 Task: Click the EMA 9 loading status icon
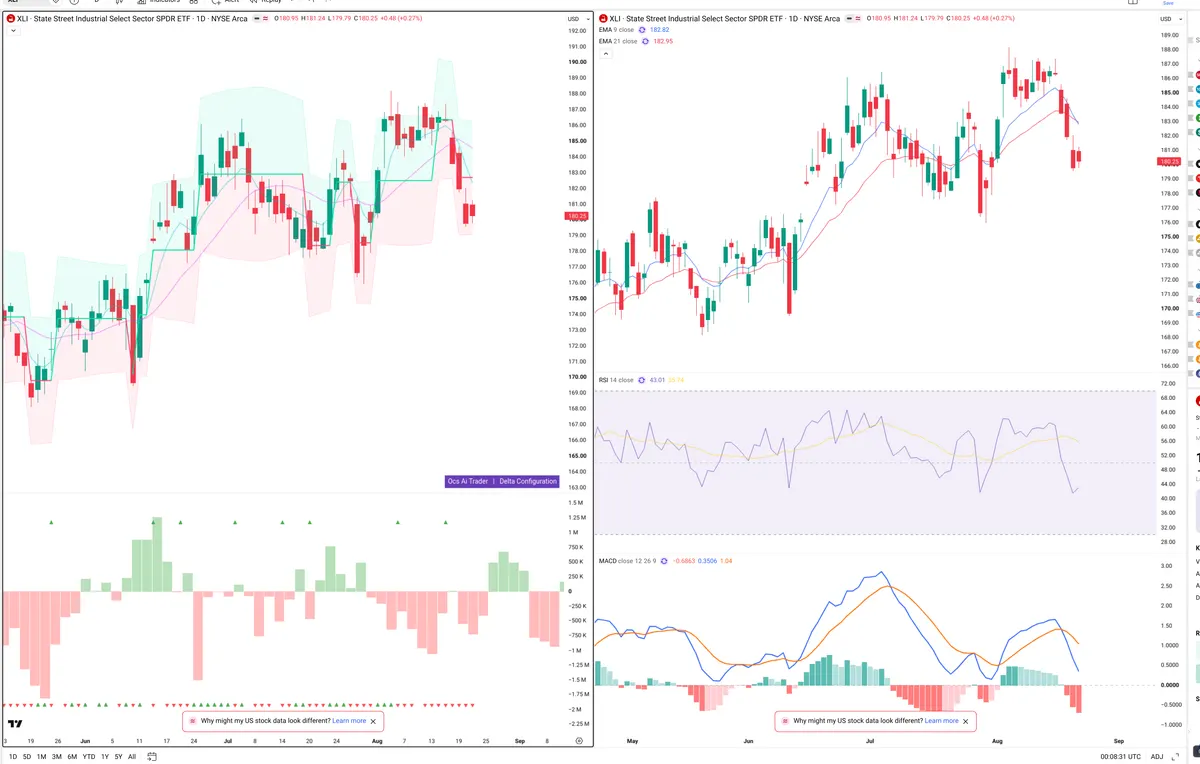pos(644,30)
